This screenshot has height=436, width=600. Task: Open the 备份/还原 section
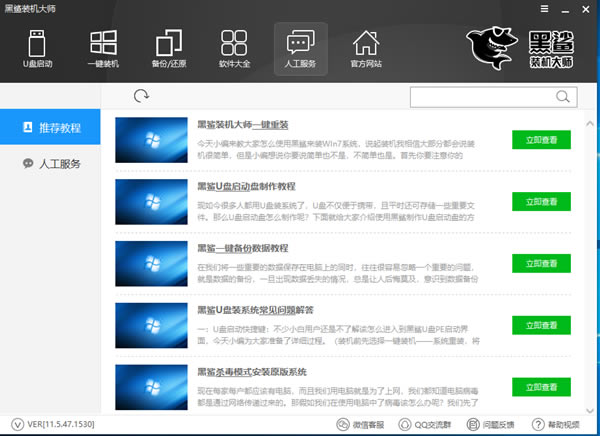[x=169, y=49]
